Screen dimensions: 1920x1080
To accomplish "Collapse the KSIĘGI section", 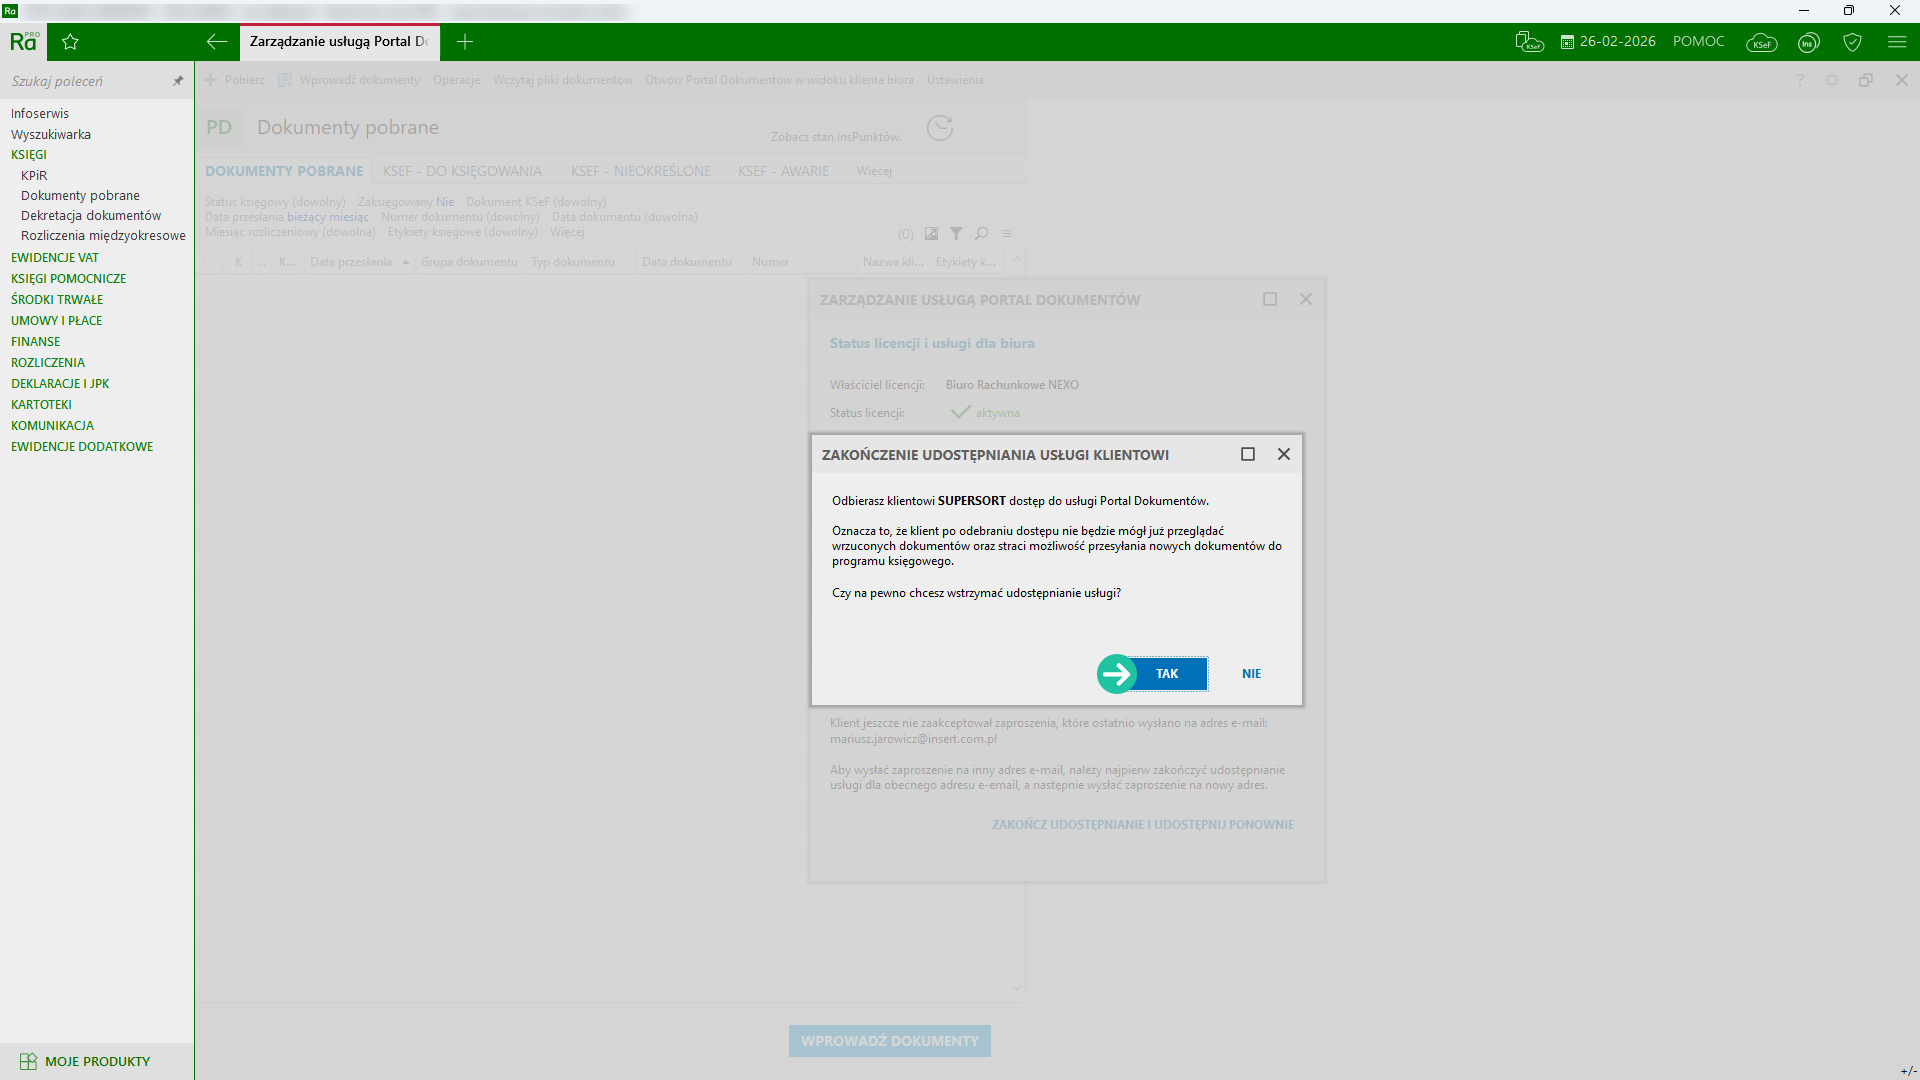I will [29, 155].
